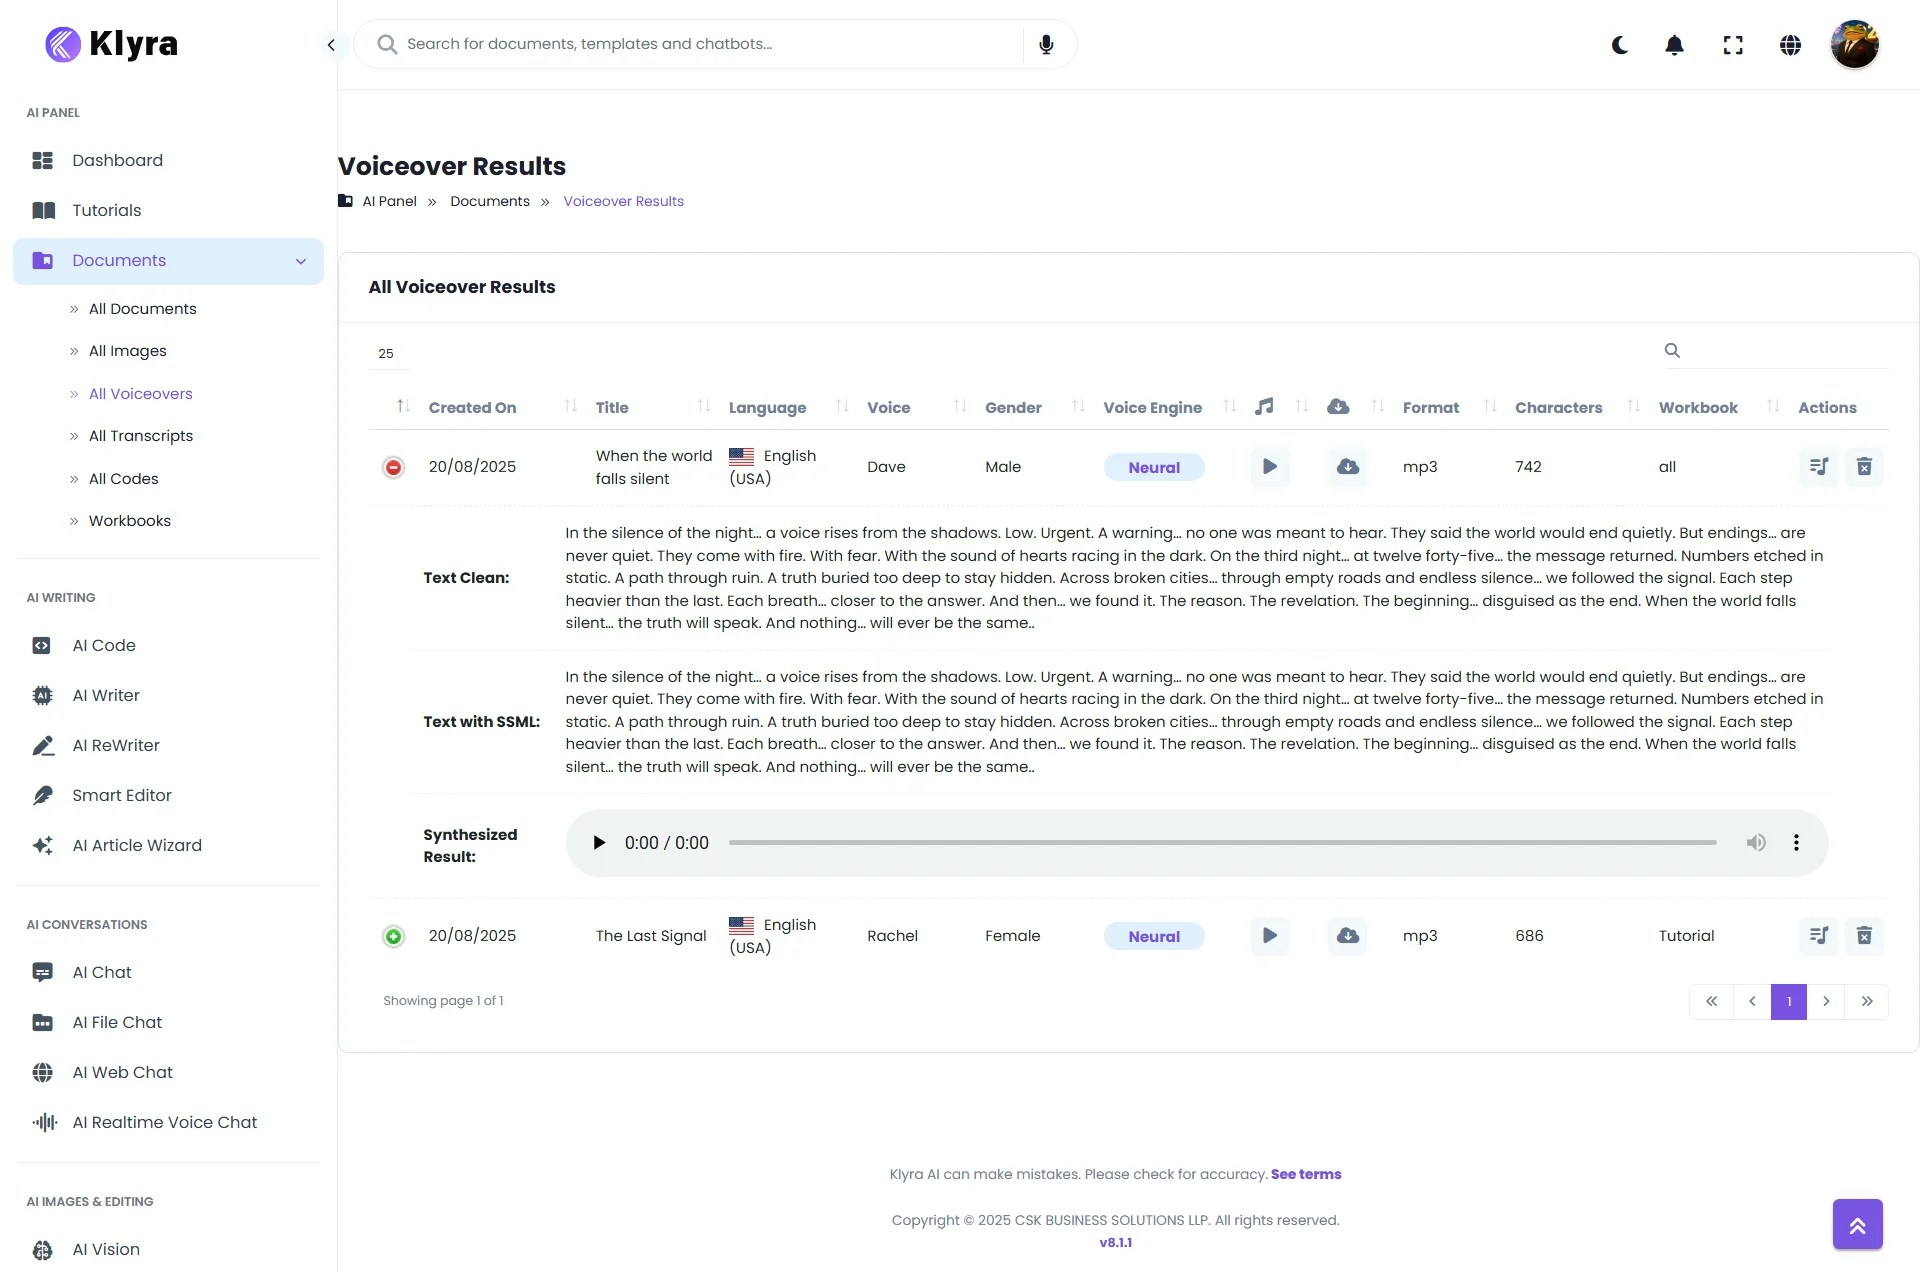Go to page 1 in pagination
The image size is (1920, 1273).
click(1788, 1001)
